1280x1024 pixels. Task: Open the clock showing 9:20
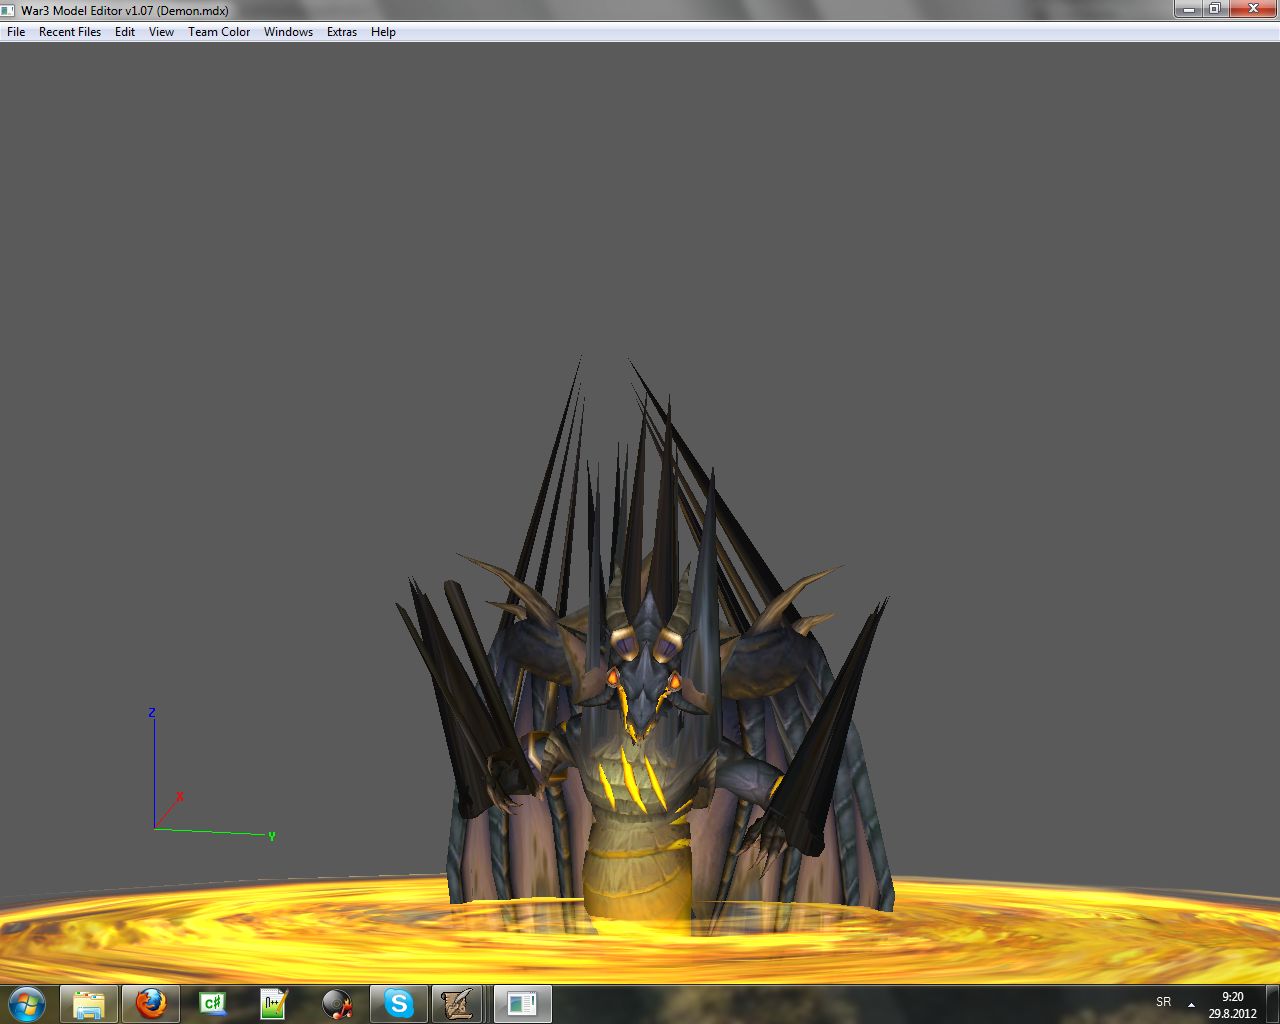[x=1232, y=1005]
